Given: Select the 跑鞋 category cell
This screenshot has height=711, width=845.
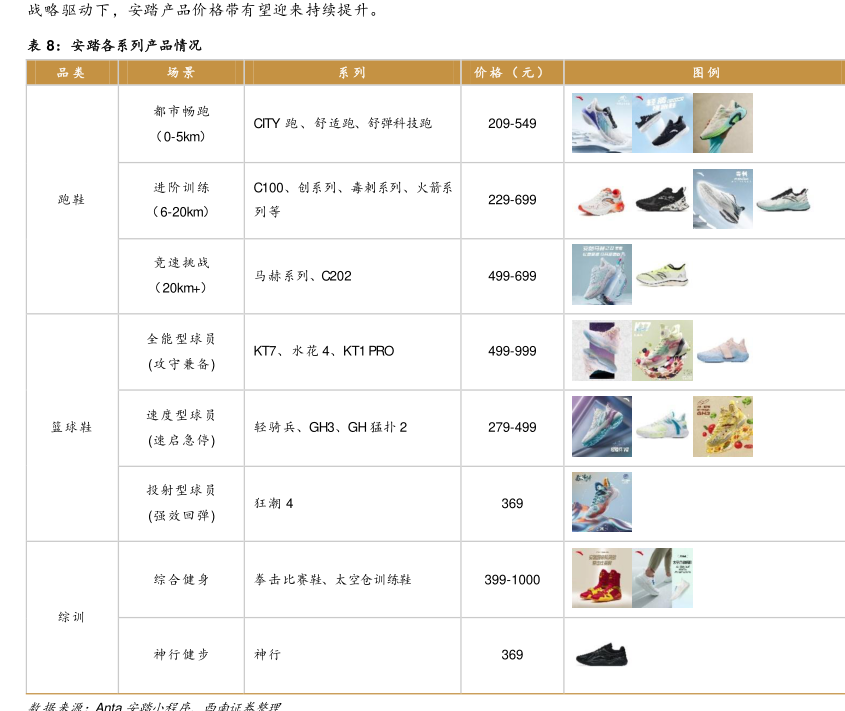Looking at the screenshot, I should point(71,200).
